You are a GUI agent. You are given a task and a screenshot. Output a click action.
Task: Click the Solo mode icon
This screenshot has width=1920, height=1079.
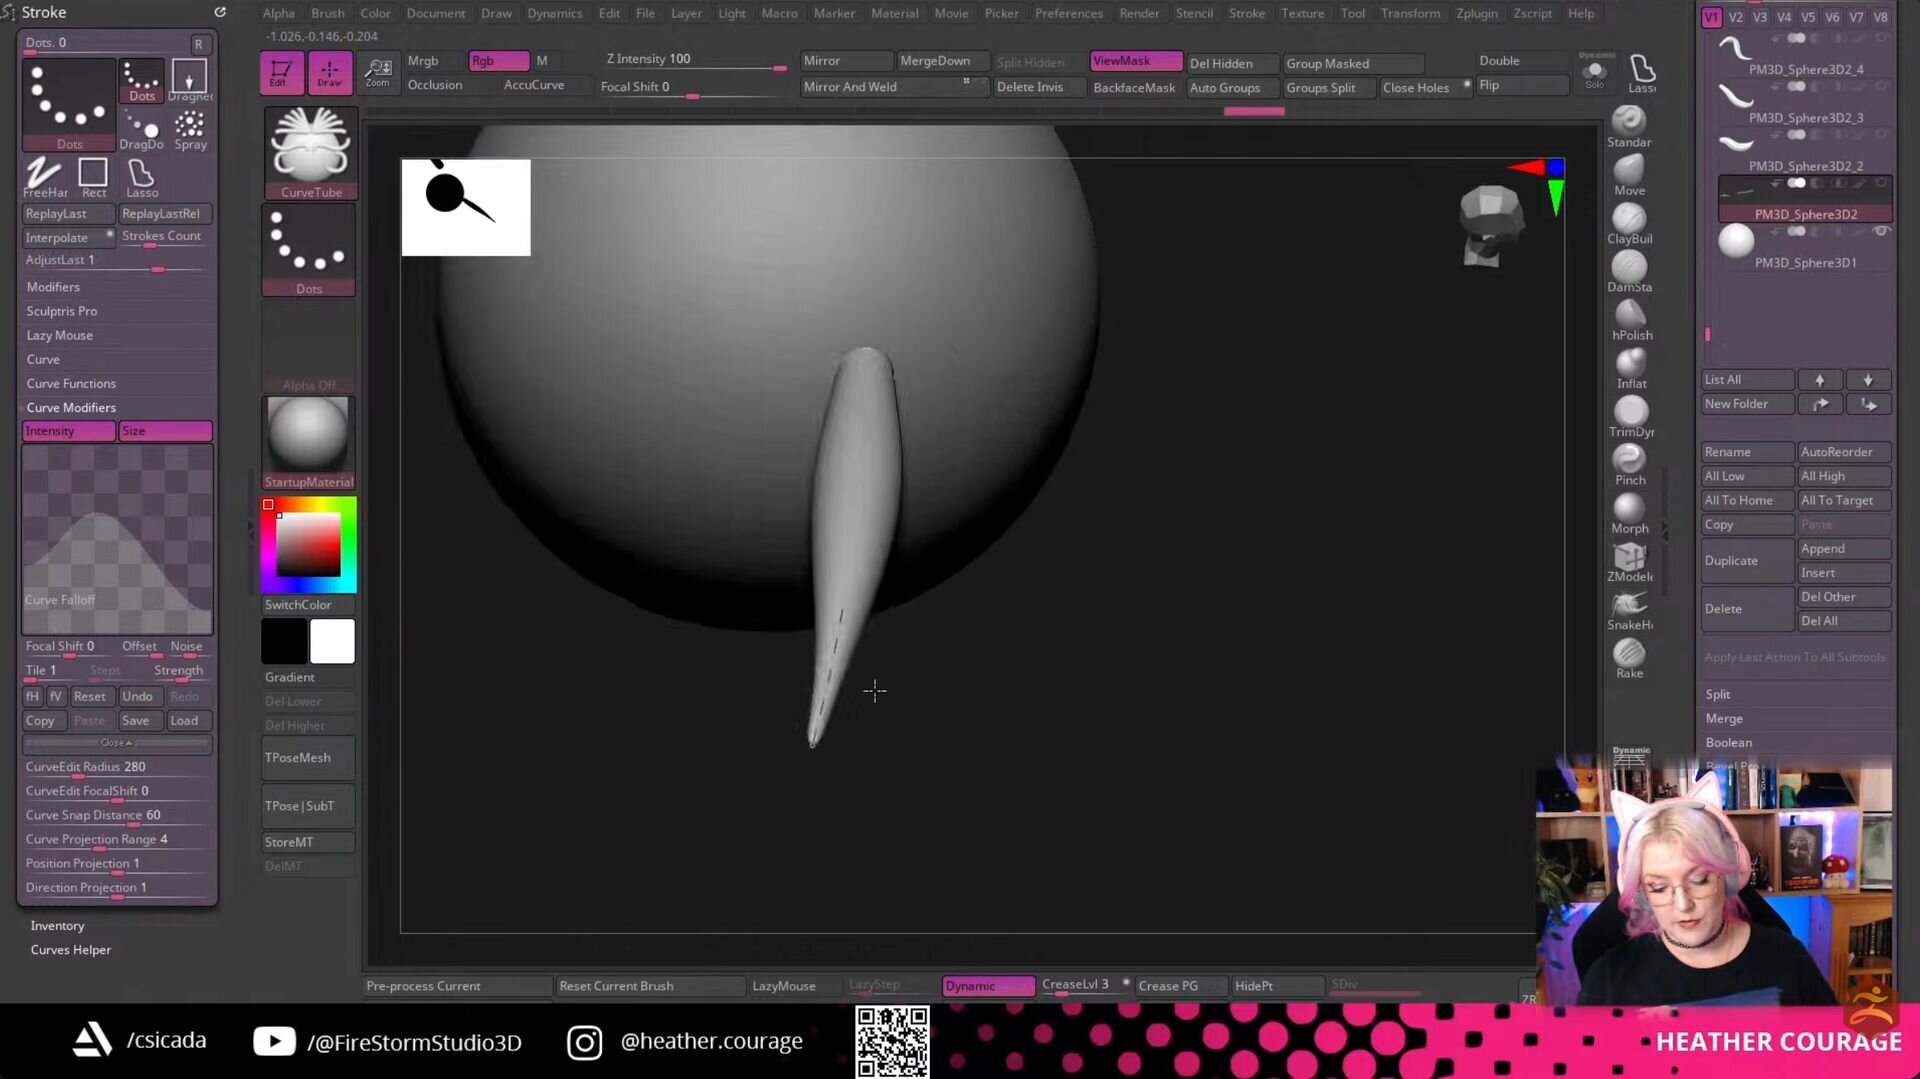[1595, 72]
